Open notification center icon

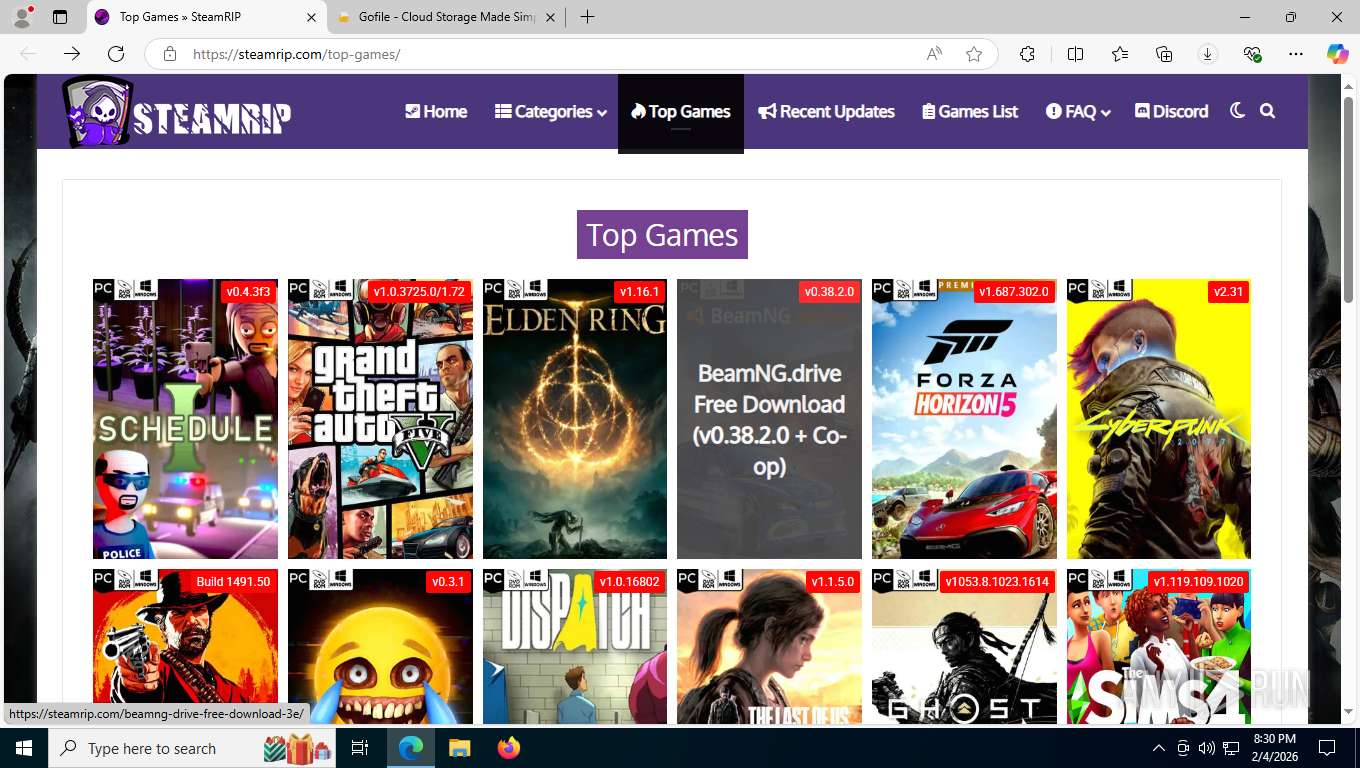click(1327, 748)
